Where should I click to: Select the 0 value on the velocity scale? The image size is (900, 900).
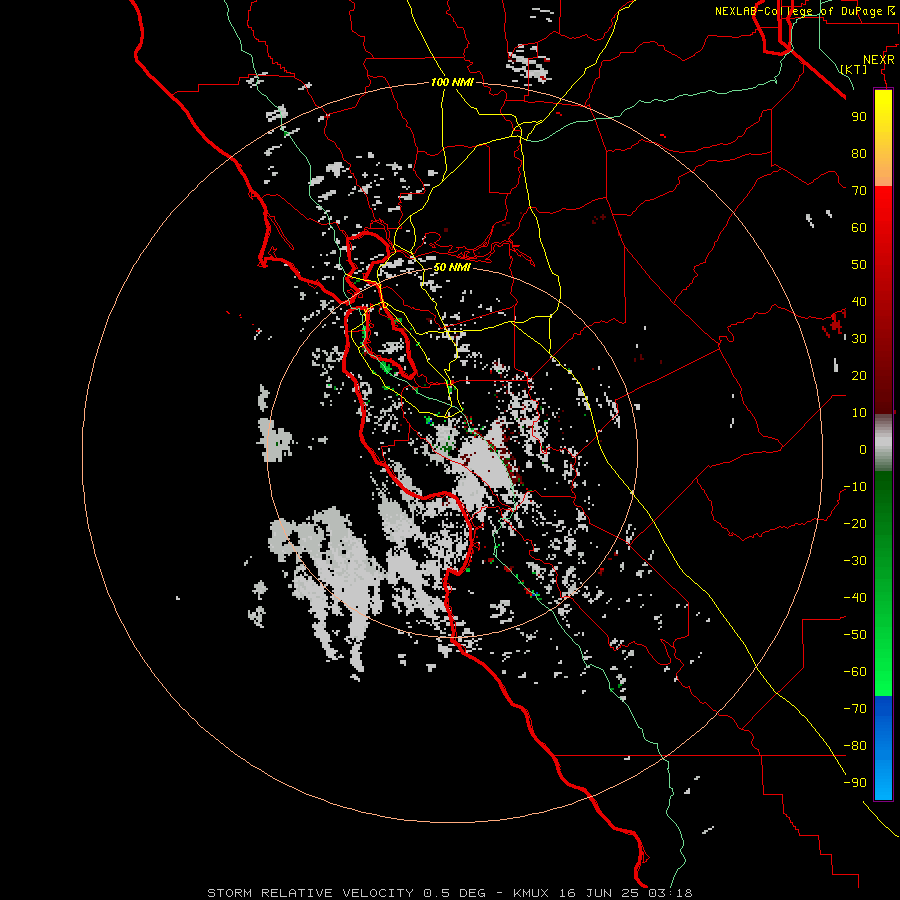point(863,449)
